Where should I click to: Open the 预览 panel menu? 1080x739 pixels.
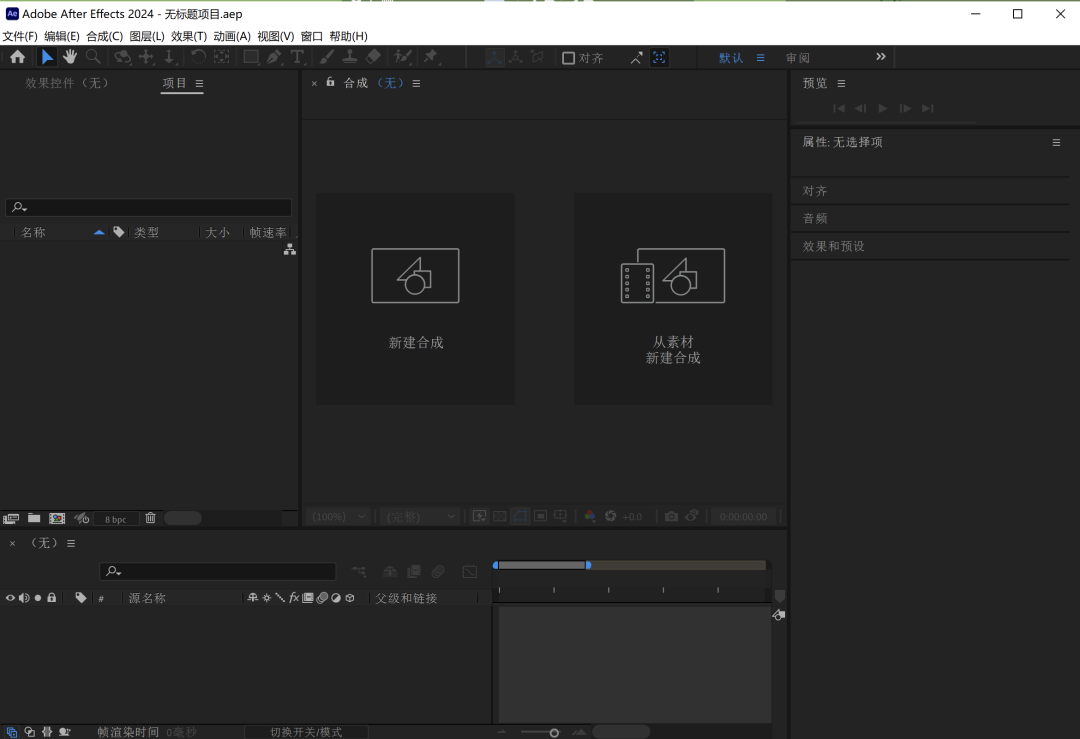pos(841,83)
